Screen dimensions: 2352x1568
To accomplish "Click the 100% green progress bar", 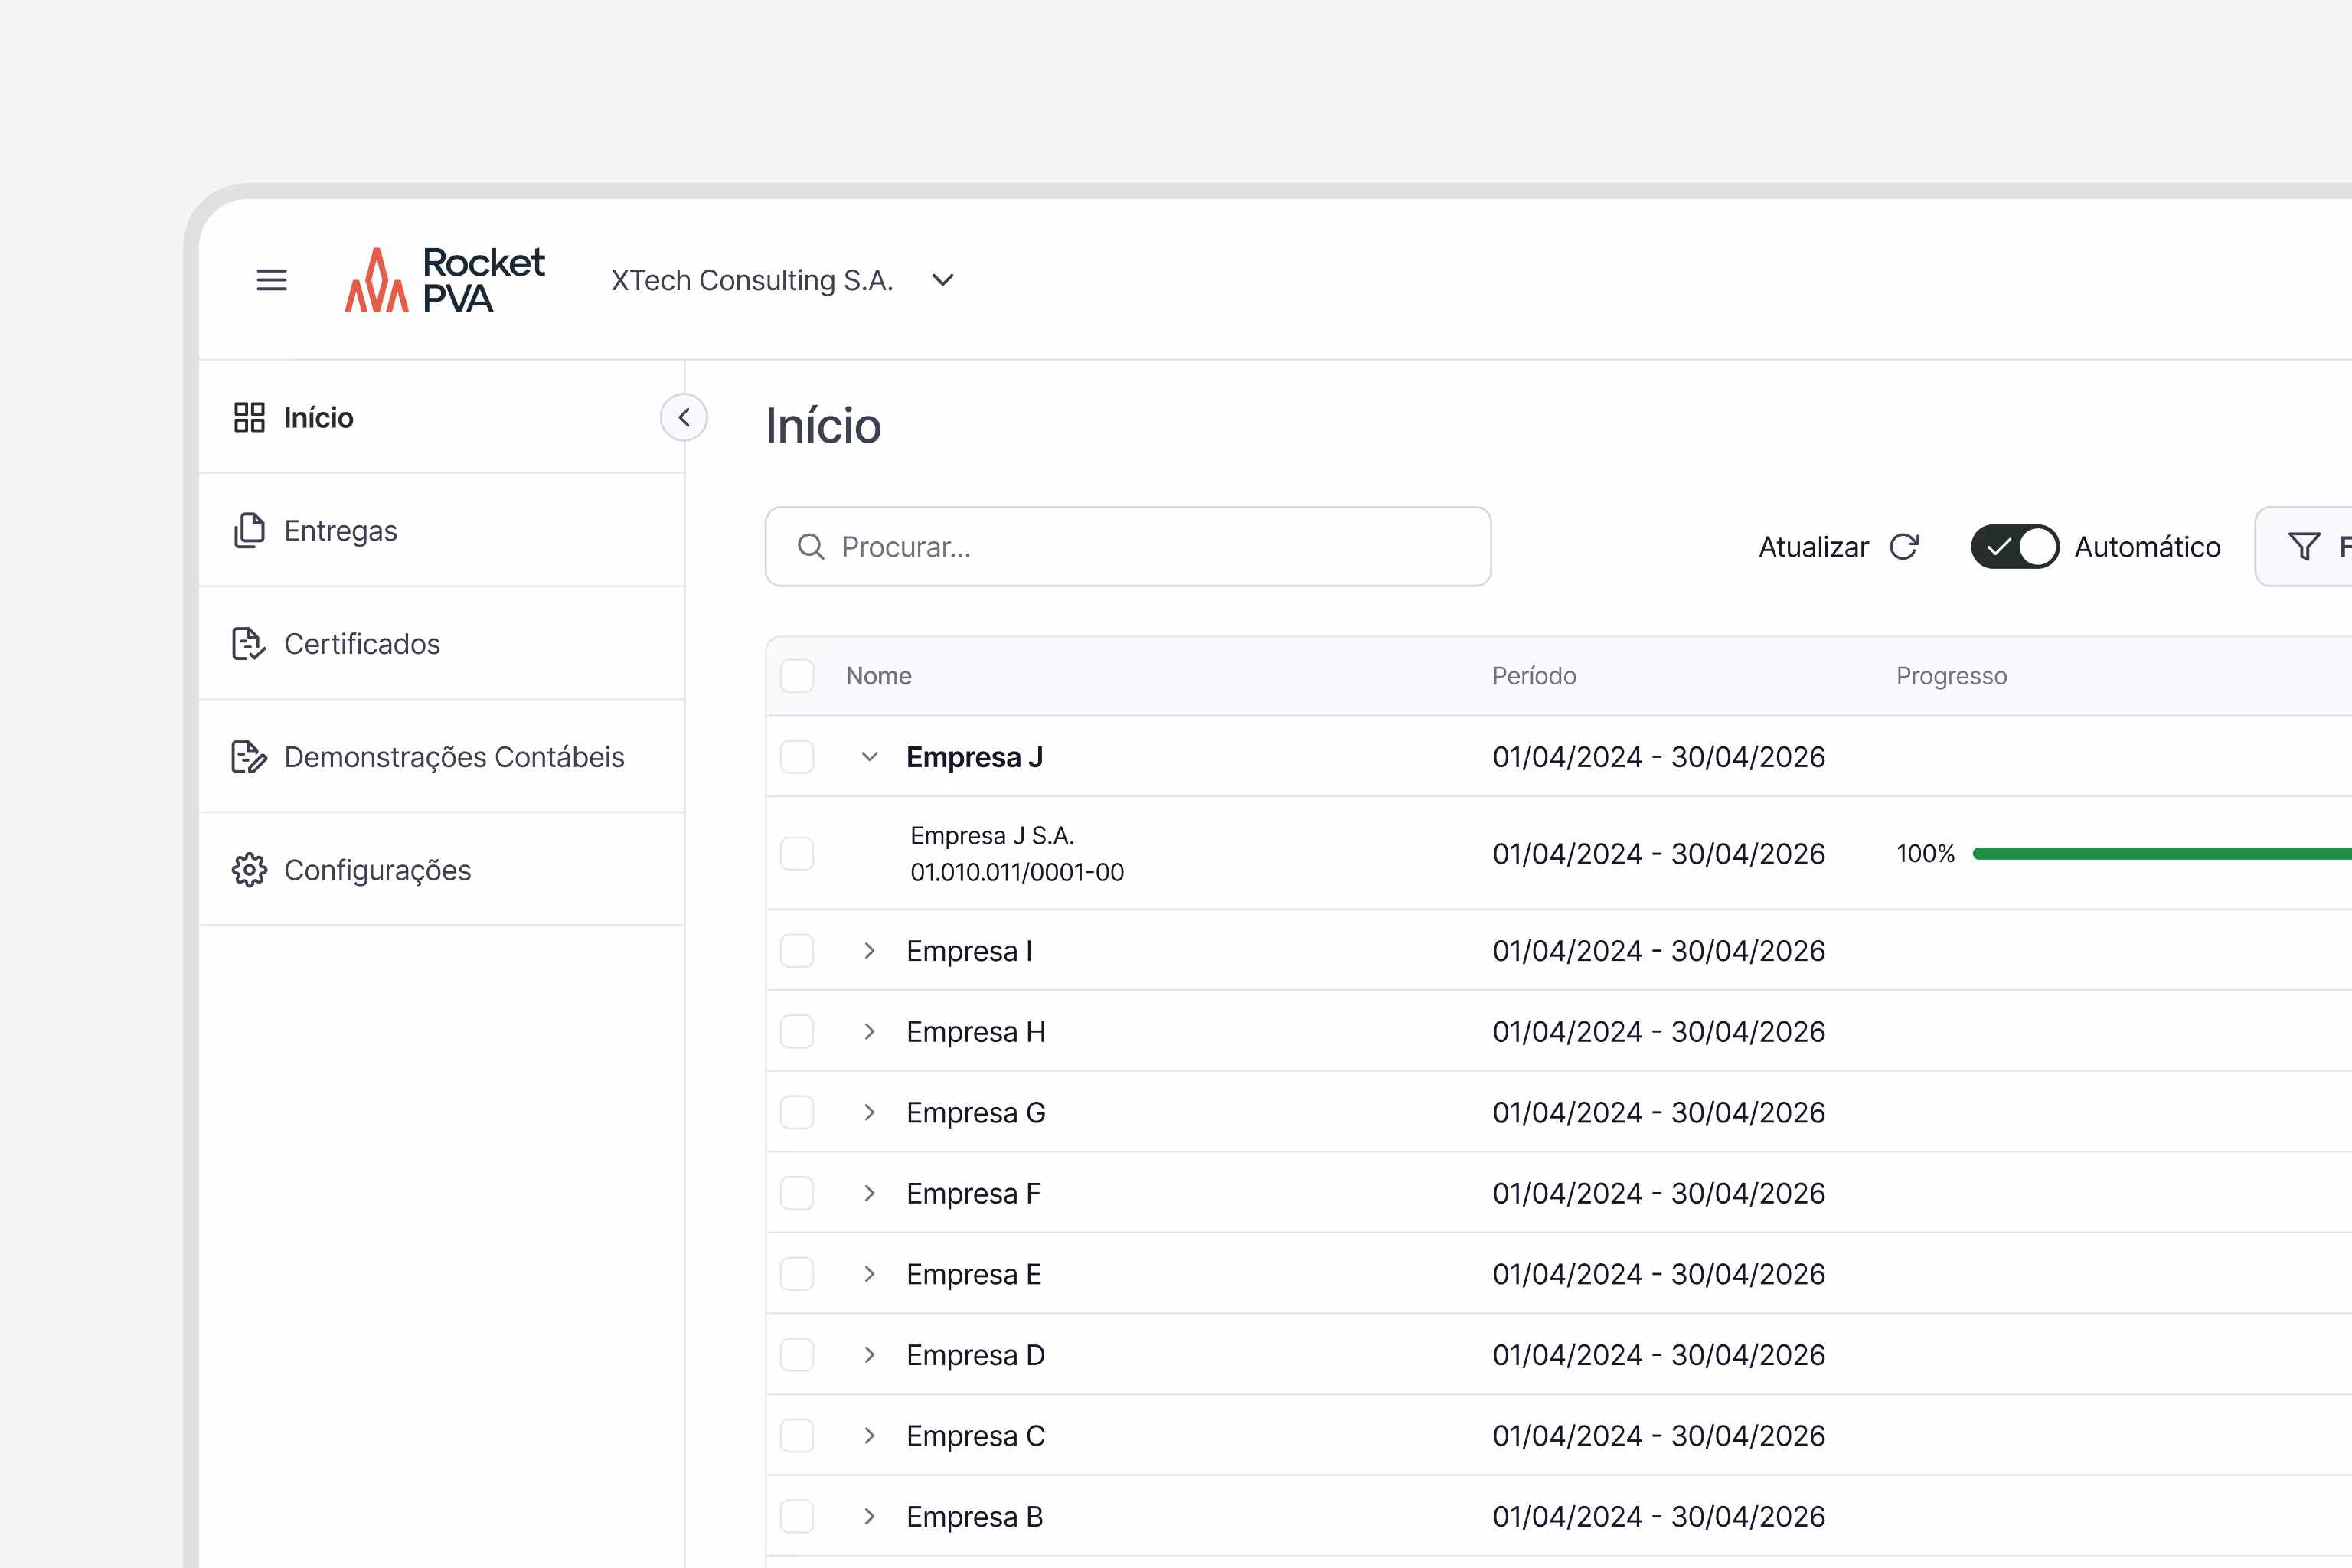I will 2160,854.
